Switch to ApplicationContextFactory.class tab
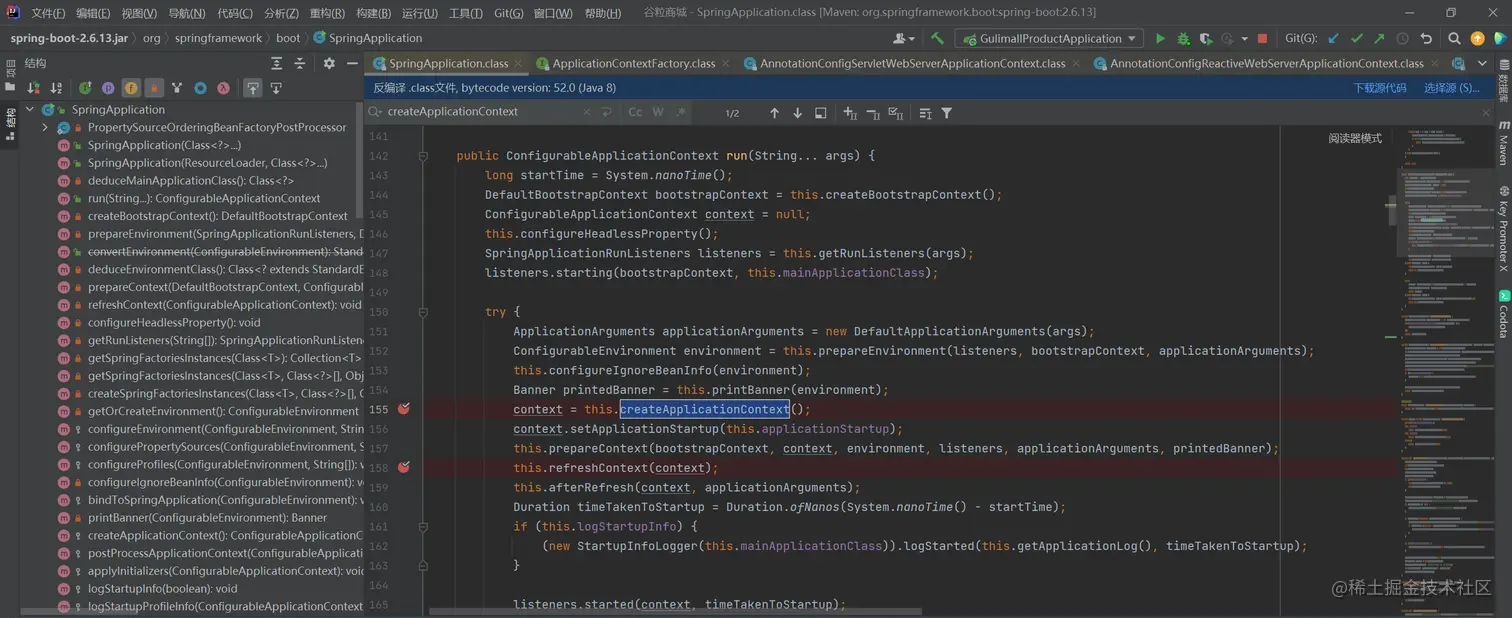The height and width of the screenshot is (618, 1512). pos(633,63)
